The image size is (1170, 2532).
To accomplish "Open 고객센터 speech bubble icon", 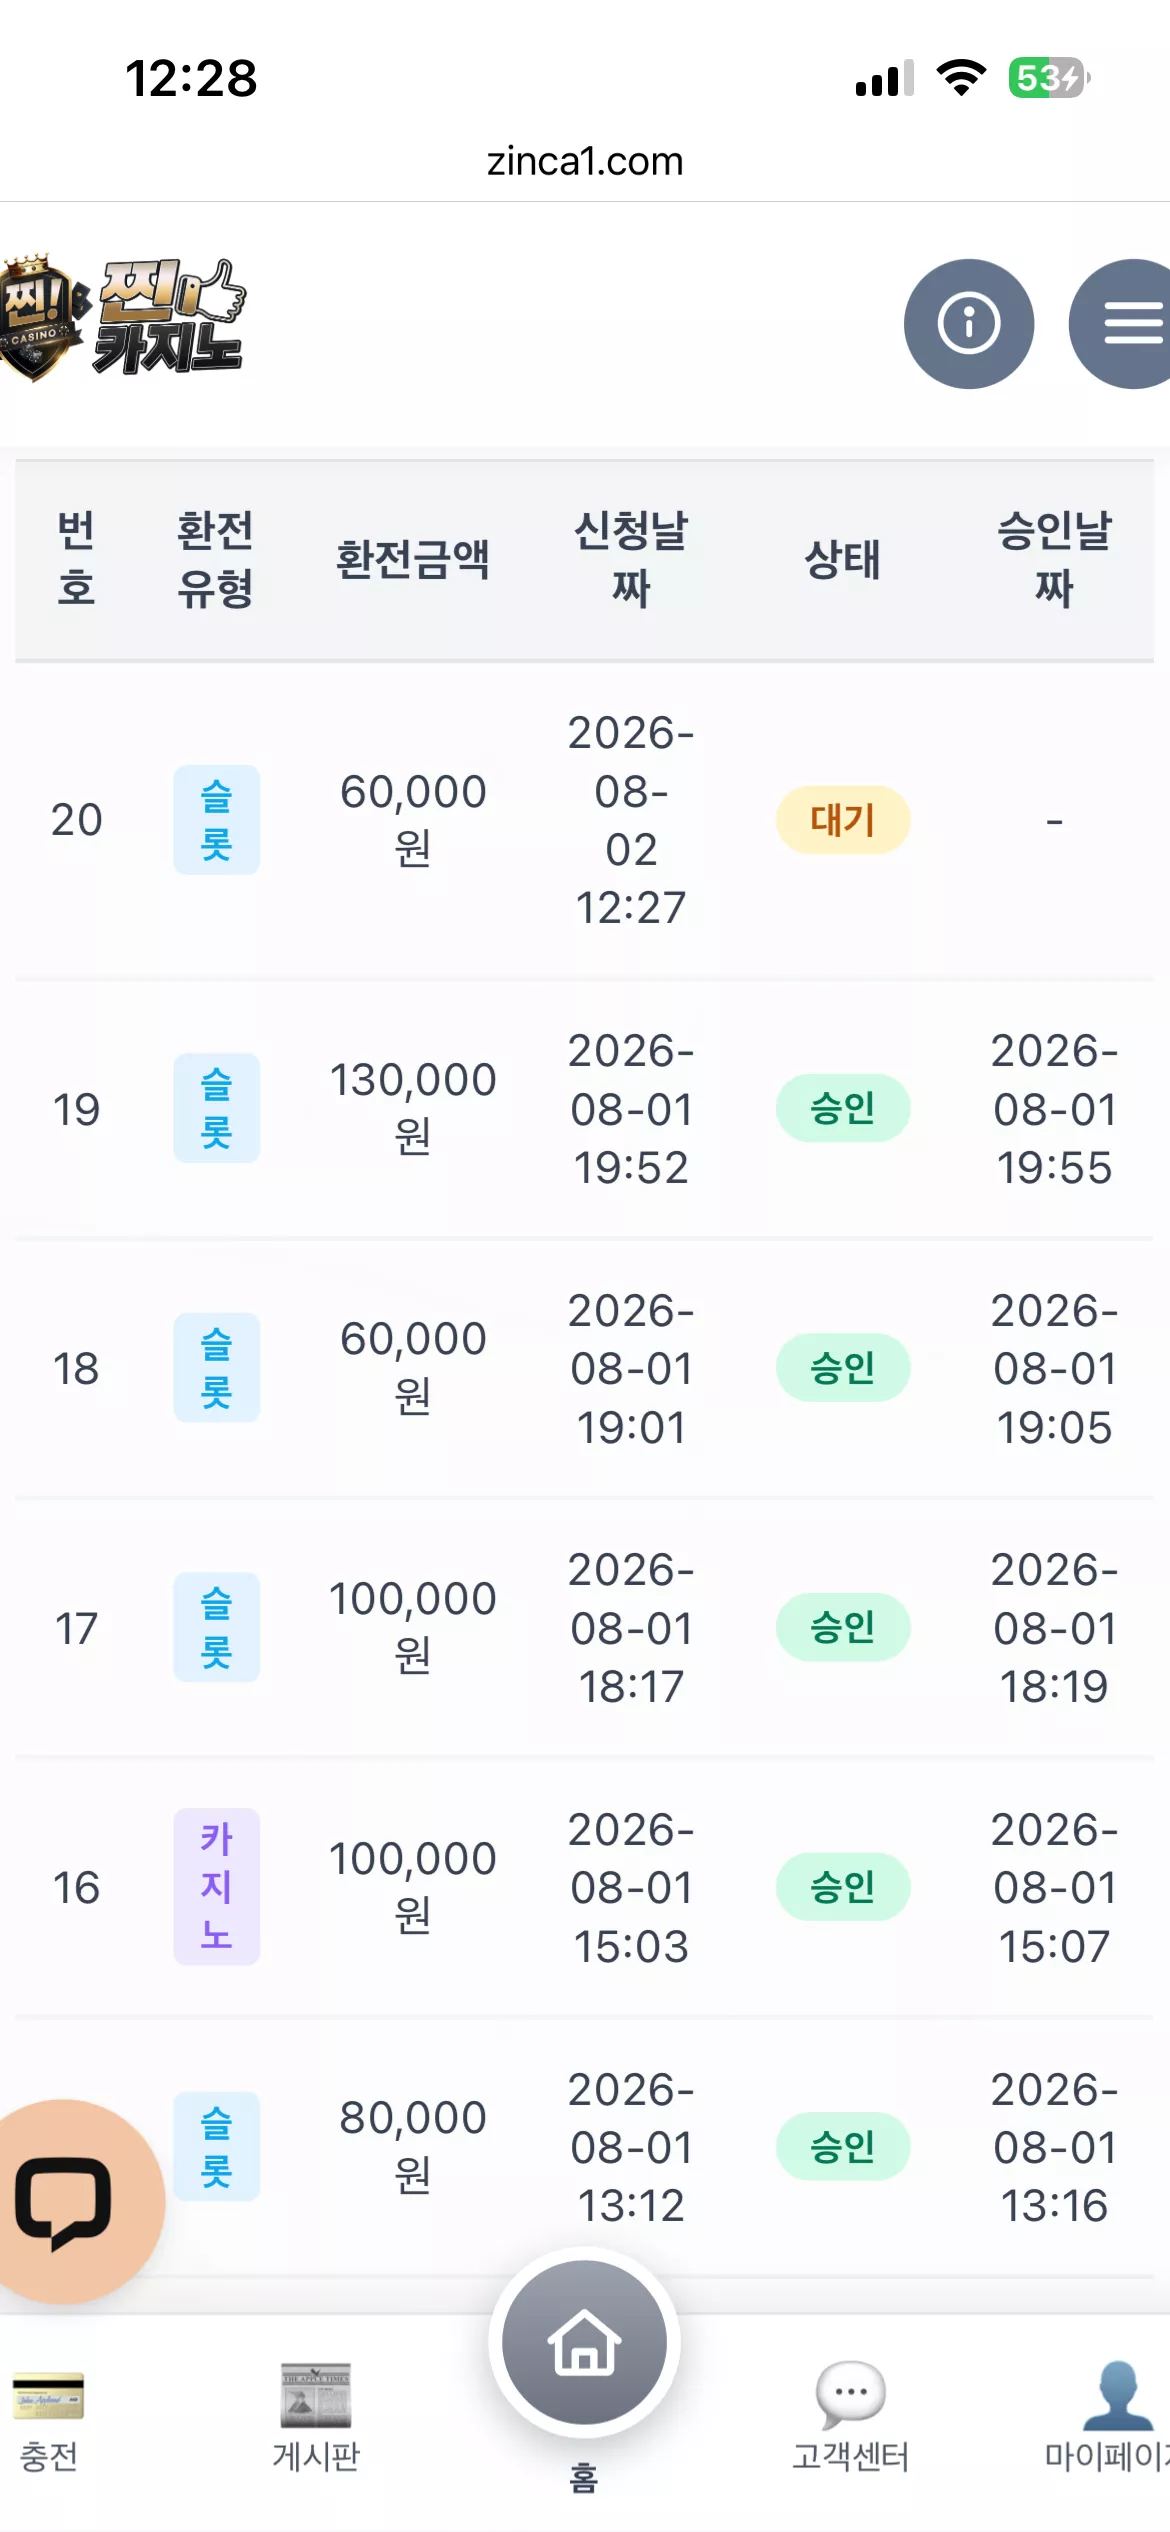I will coord(850,2394).
